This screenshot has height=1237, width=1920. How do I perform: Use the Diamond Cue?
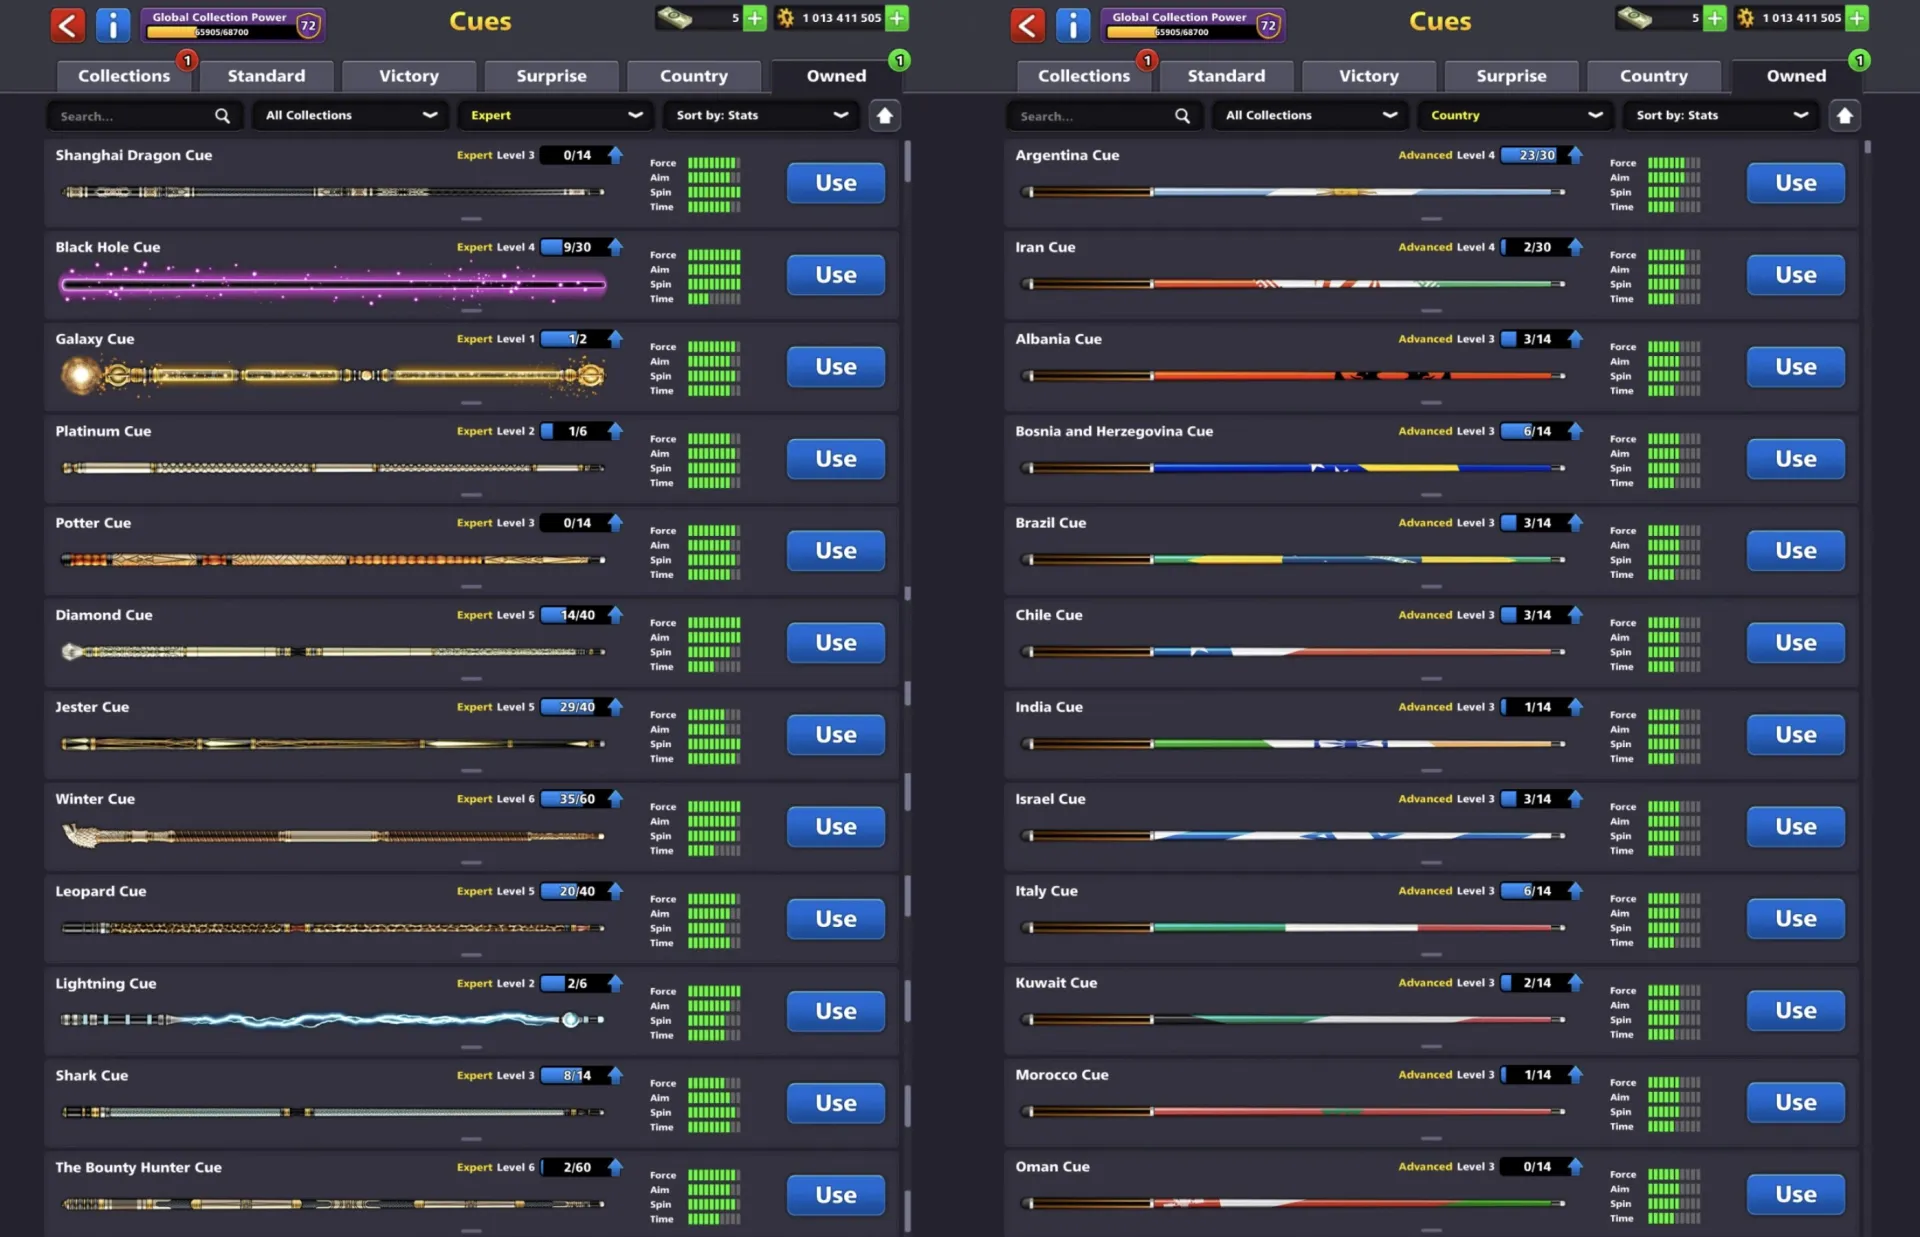pyautogui.click(x=836, y=643)
